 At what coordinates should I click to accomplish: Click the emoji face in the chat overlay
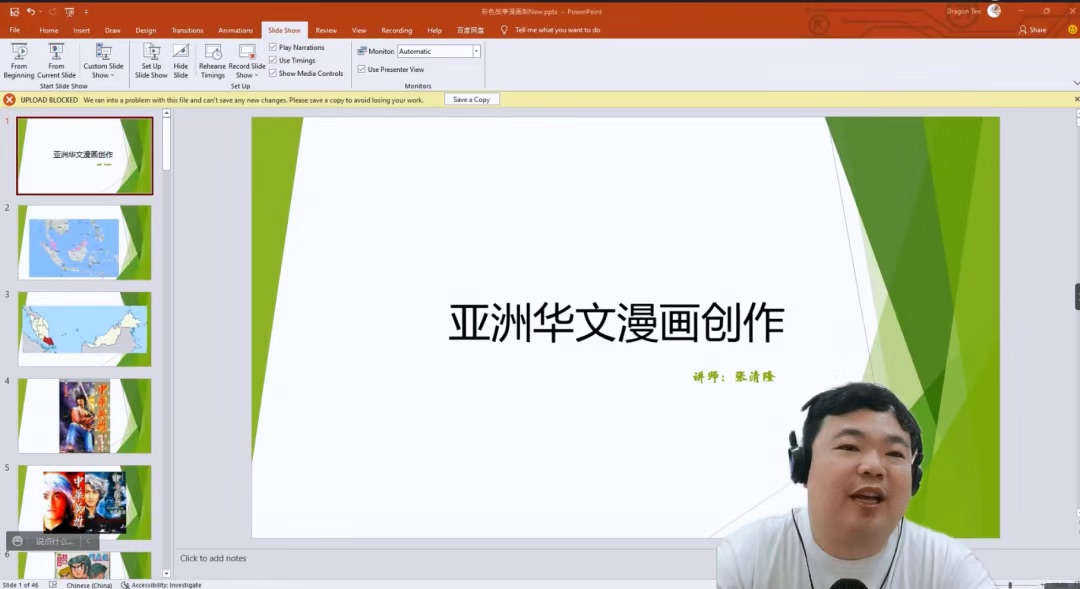[x=18, y=541]
